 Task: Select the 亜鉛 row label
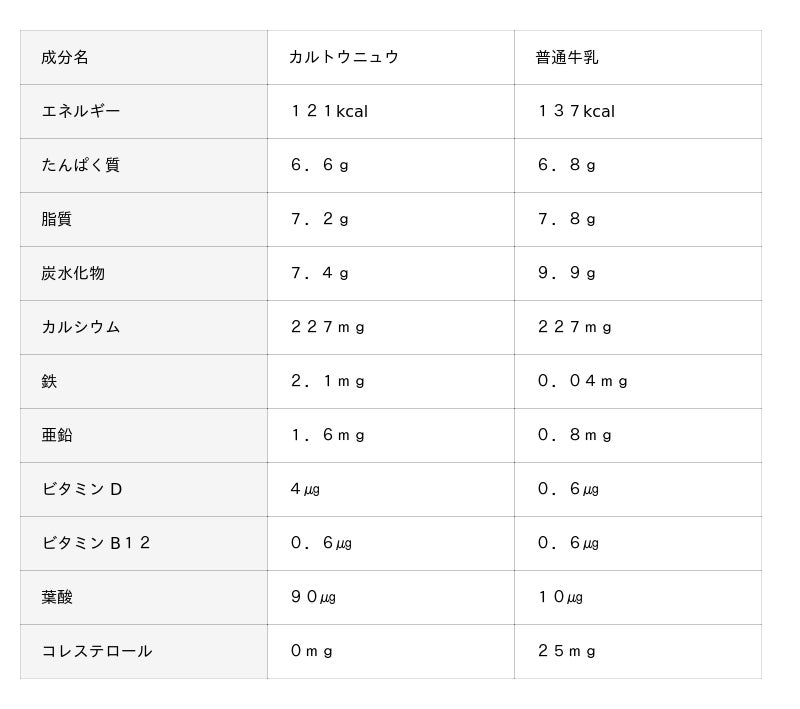(57, 435)
